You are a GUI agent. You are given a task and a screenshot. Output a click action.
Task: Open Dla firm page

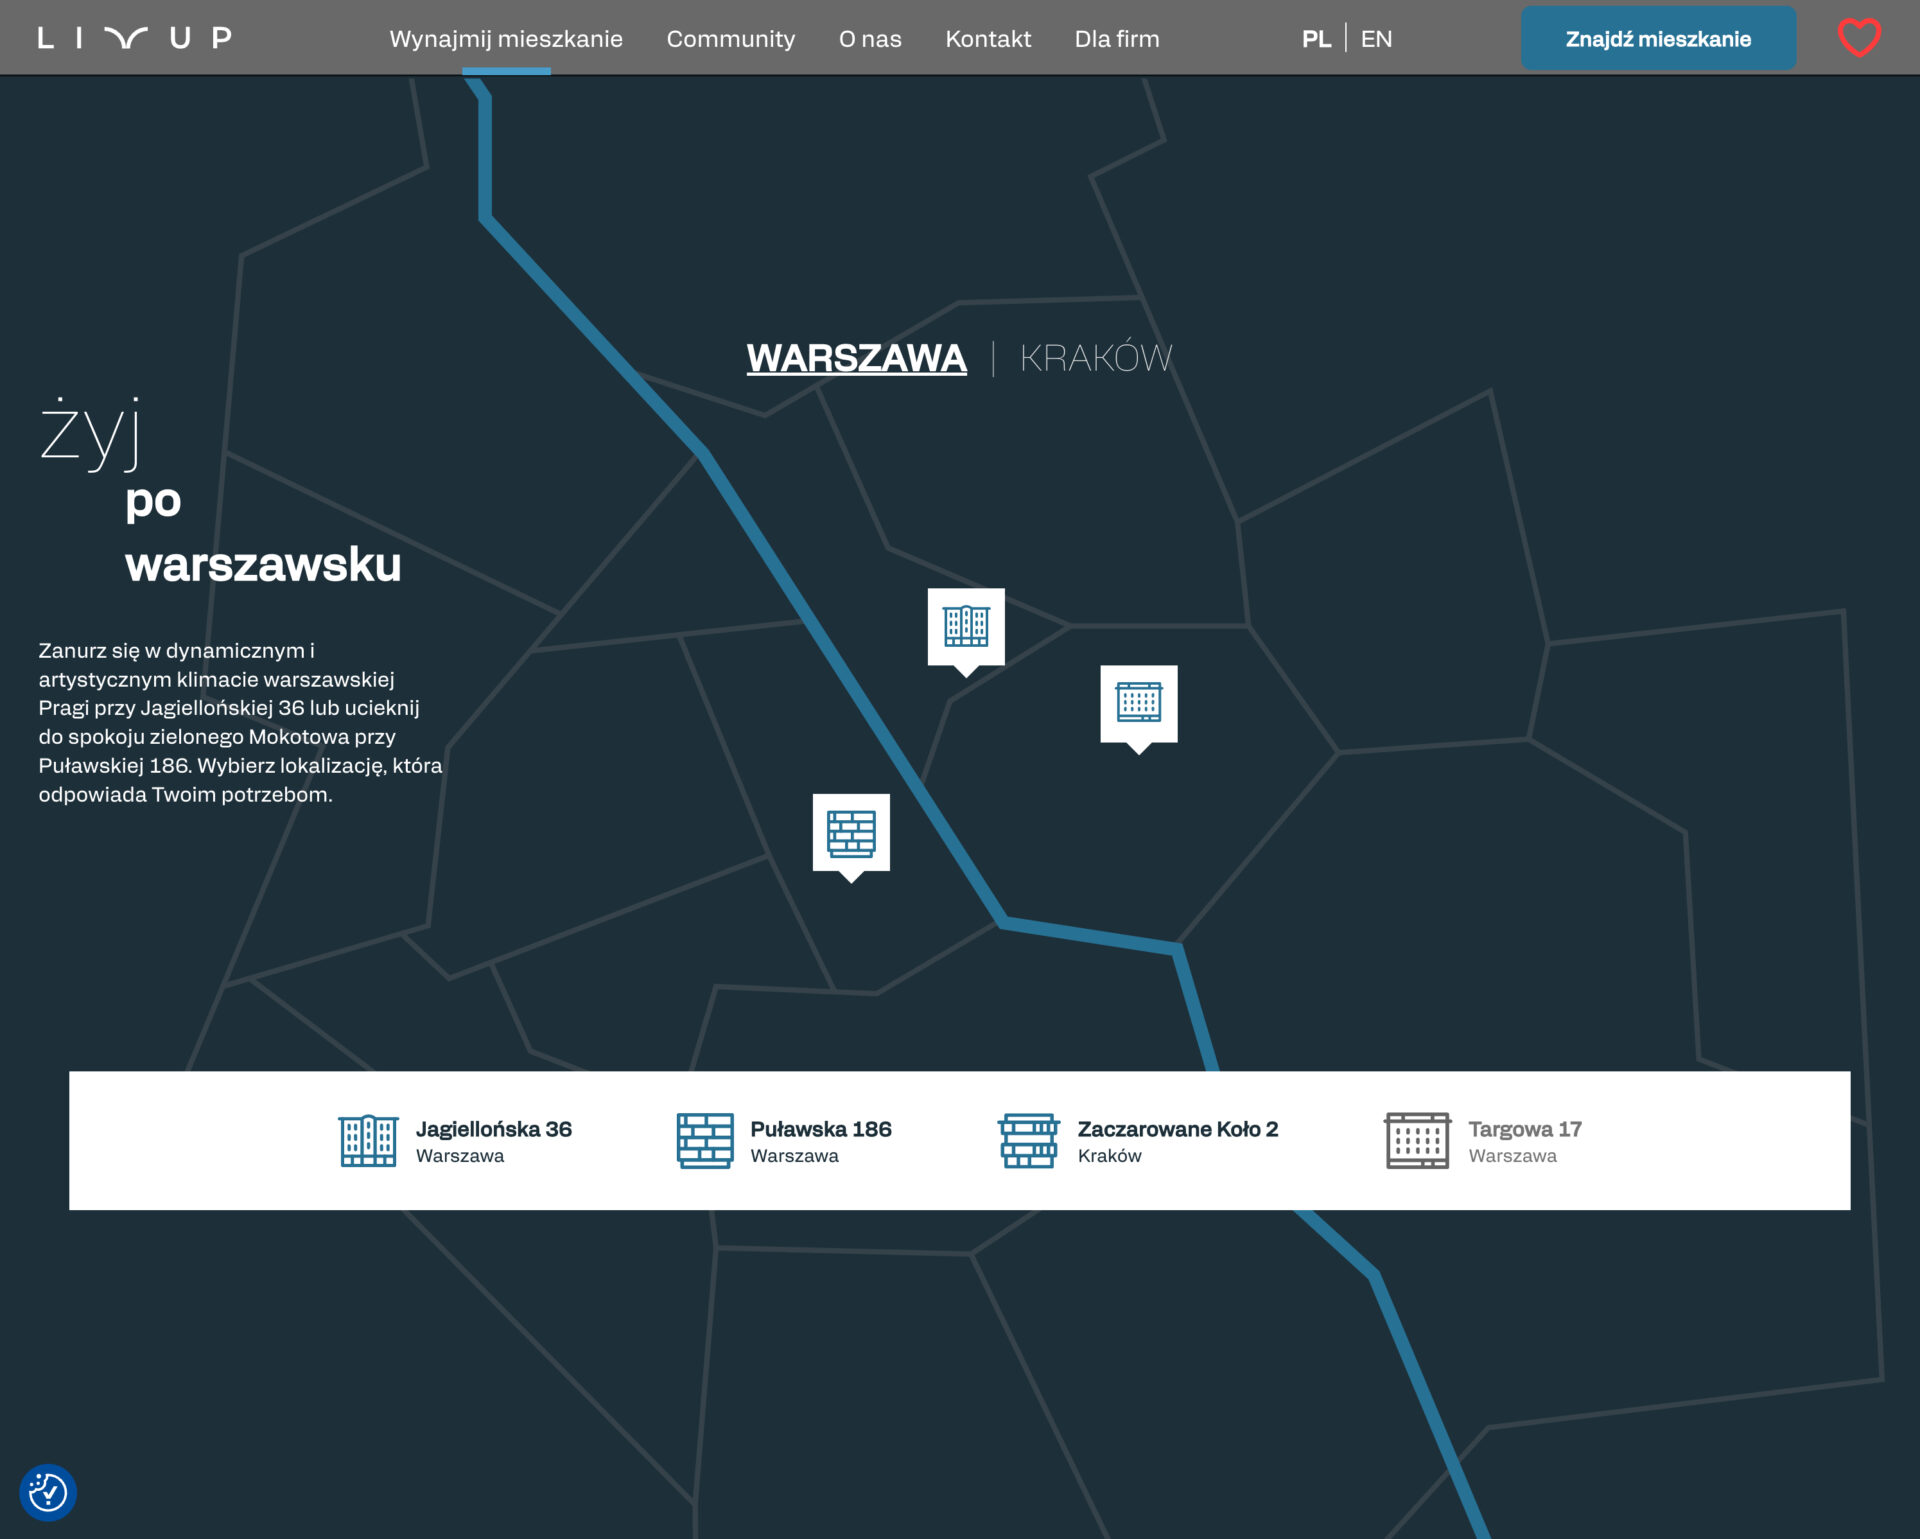tap(1117, 39)
